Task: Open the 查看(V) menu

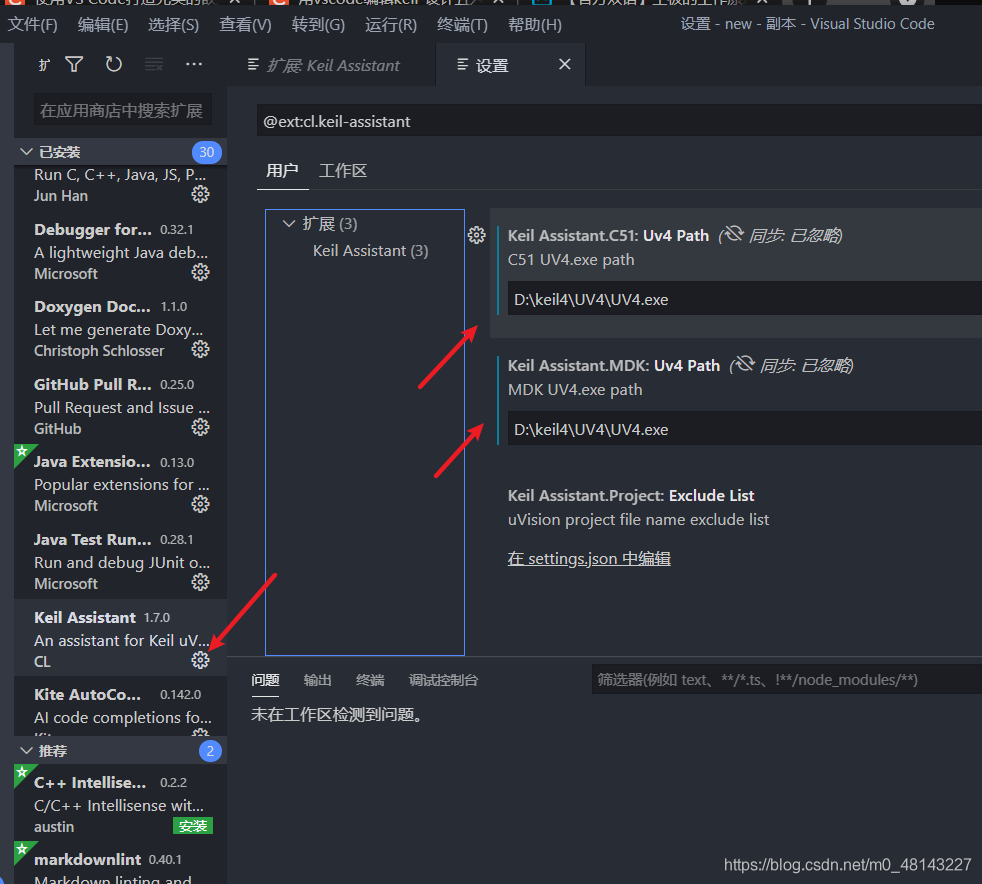Action: (x=245, y=24)
